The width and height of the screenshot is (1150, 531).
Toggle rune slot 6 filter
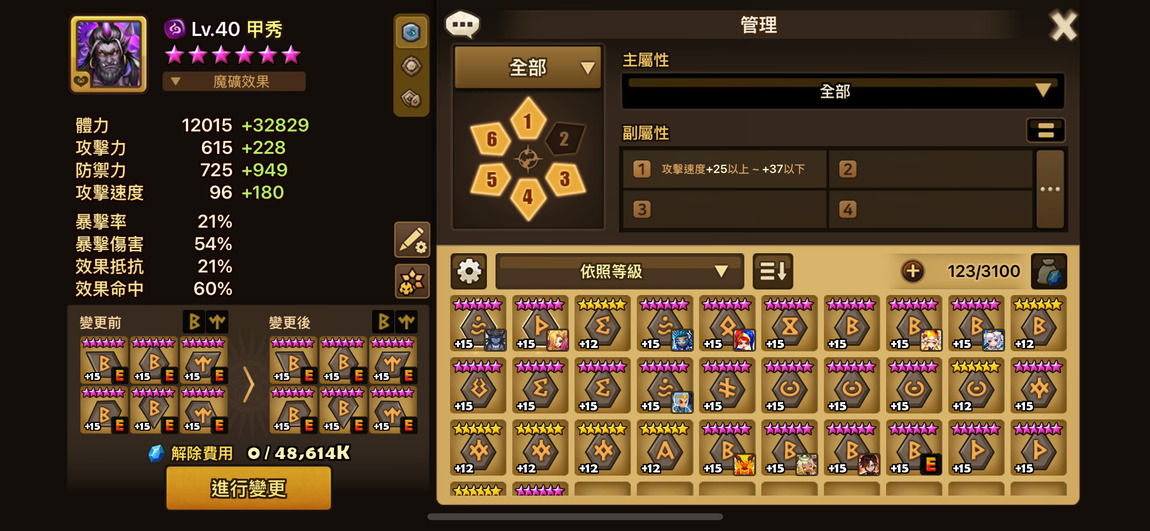[491, 138]
